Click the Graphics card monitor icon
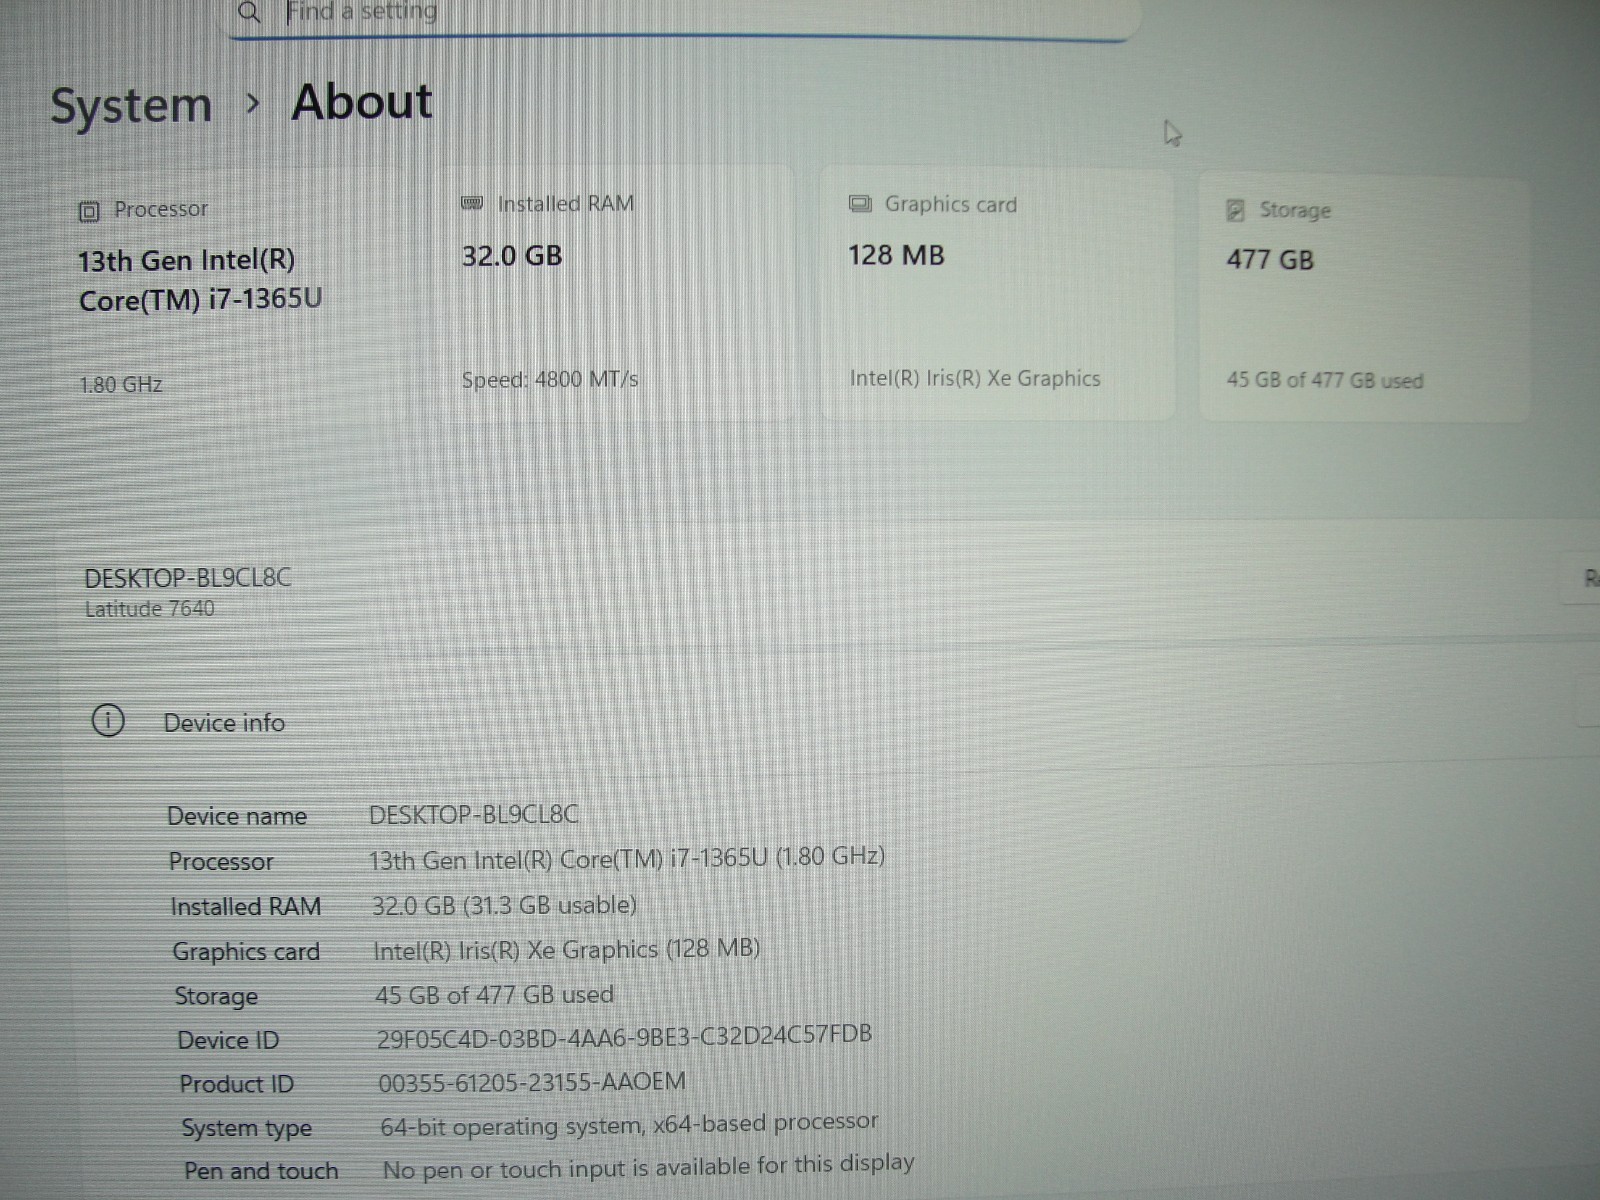The width and height of the screenshot is (1600, 1200). [860, 204]
